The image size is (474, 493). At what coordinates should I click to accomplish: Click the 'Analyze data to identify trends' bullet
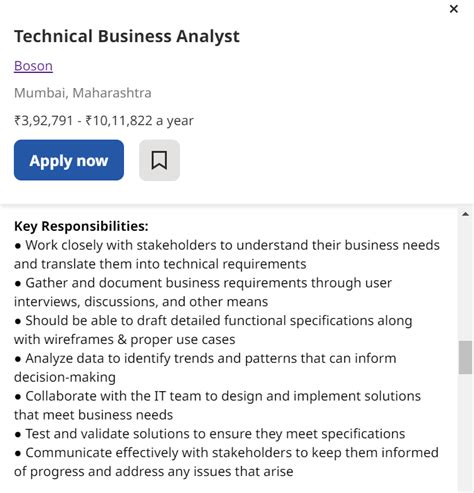(205, 368)
